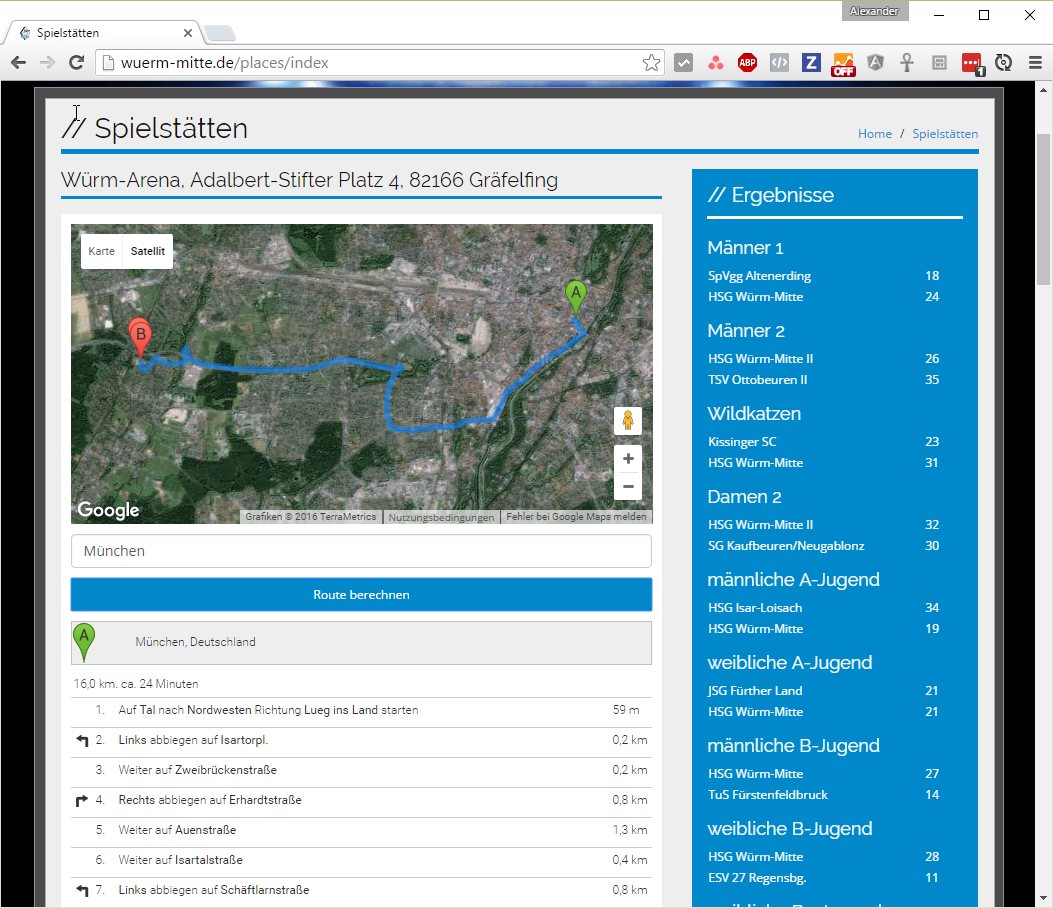Click the München start address field
Image resolution: width=1053 pixels, height=908 pixels.
(x=361, y=551)
